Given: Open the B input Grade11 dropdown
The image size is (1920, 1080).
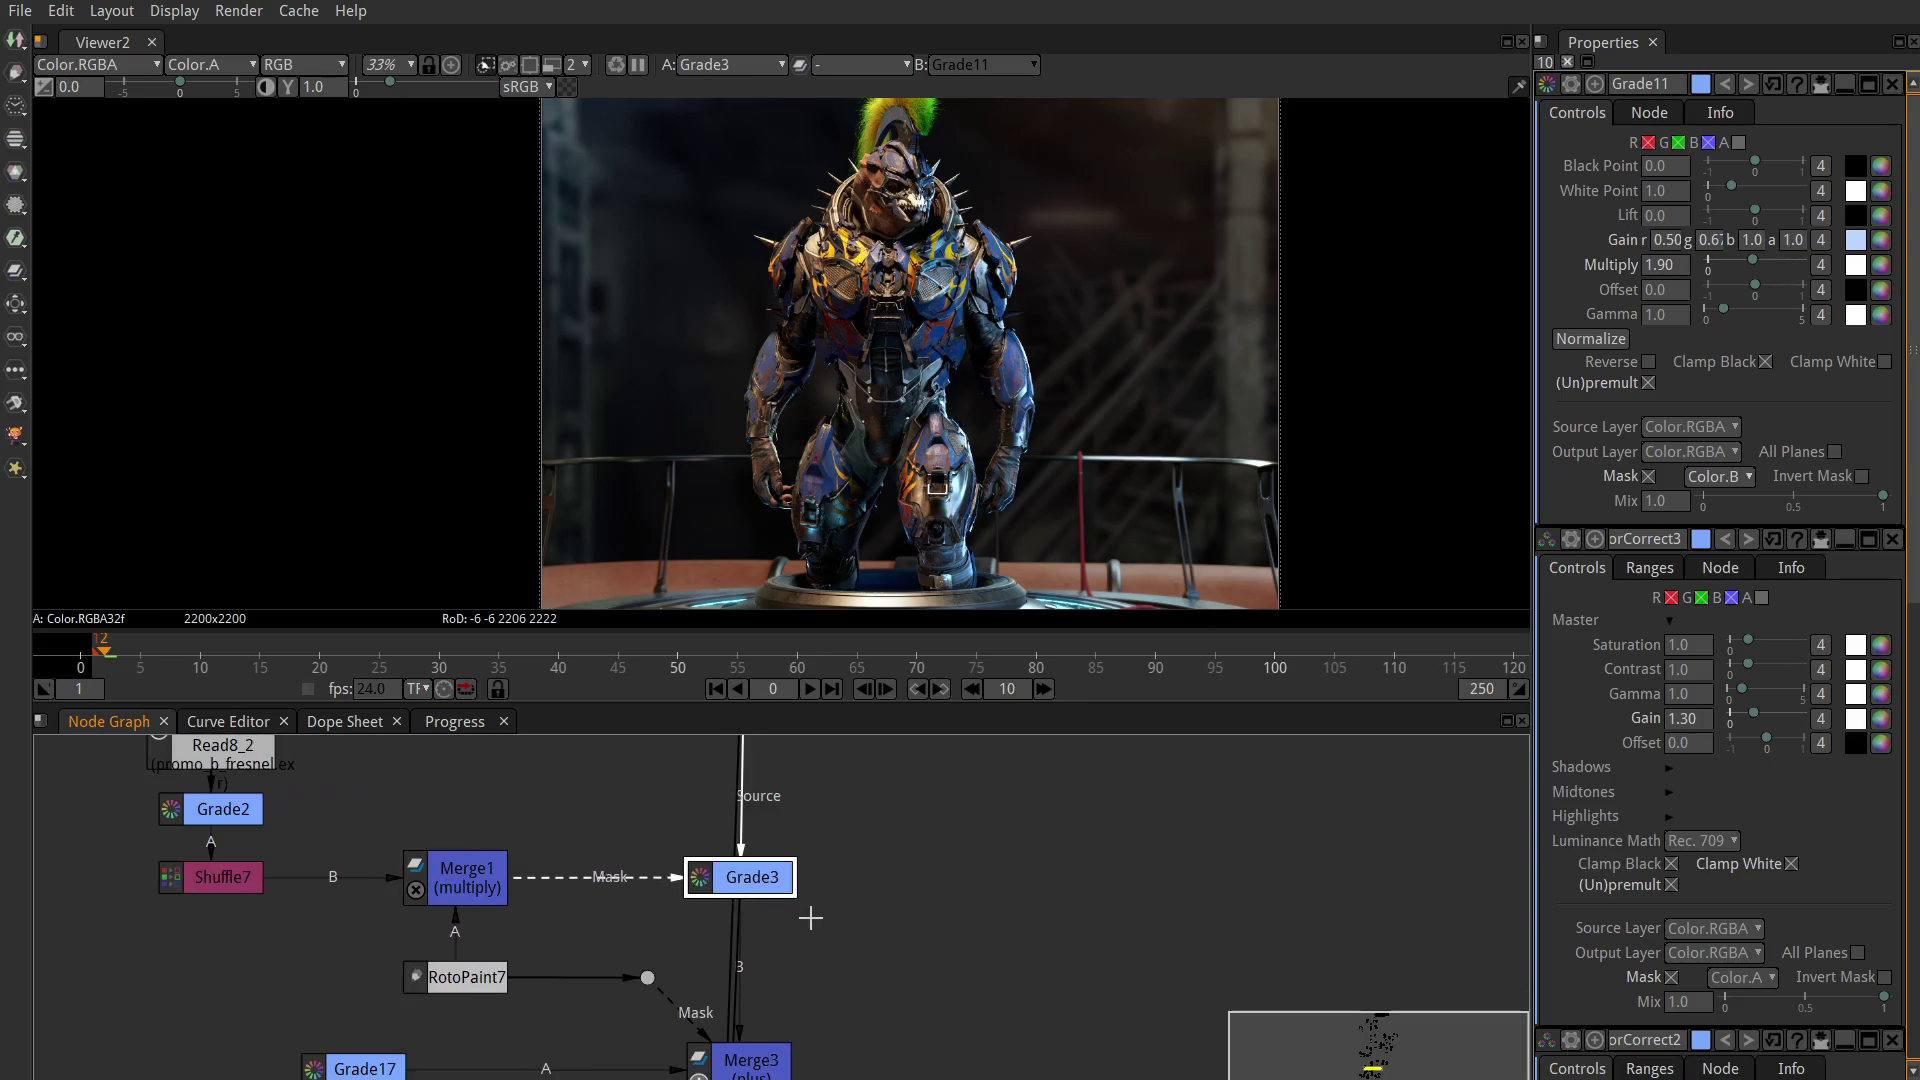Looking at the screenshot, I should tap(985, 65).
